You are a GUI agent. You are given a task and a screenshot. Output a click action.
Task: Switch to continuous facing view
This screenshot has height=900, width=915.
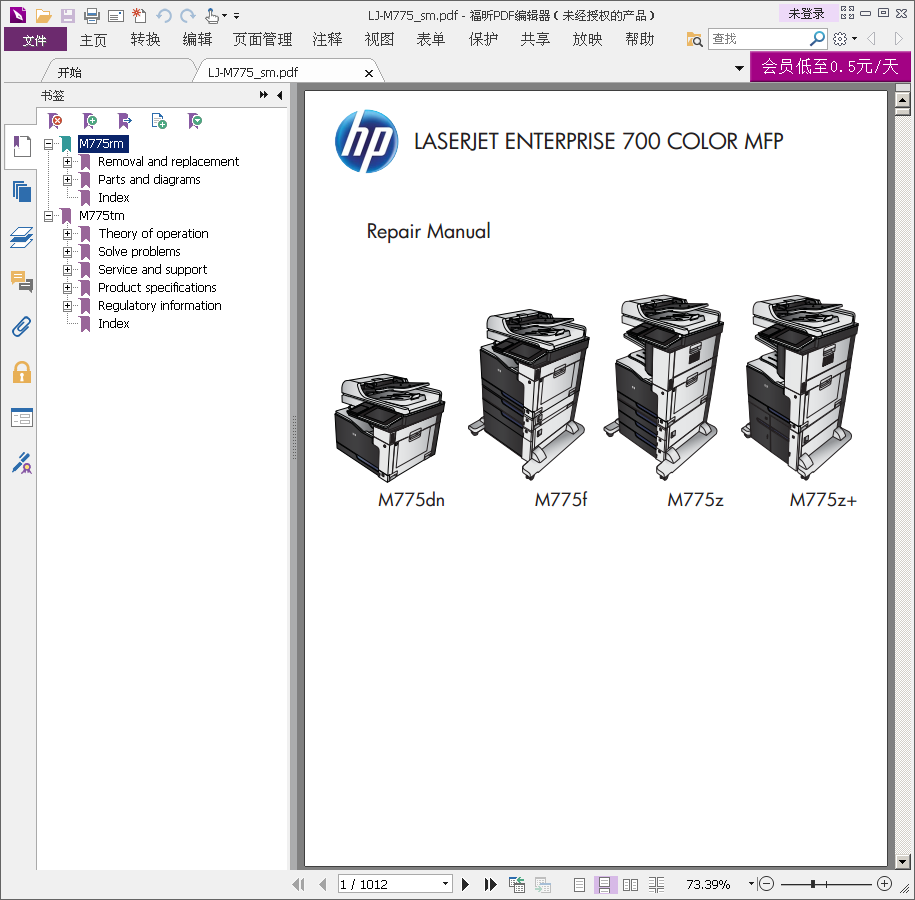tap(656, 885)
